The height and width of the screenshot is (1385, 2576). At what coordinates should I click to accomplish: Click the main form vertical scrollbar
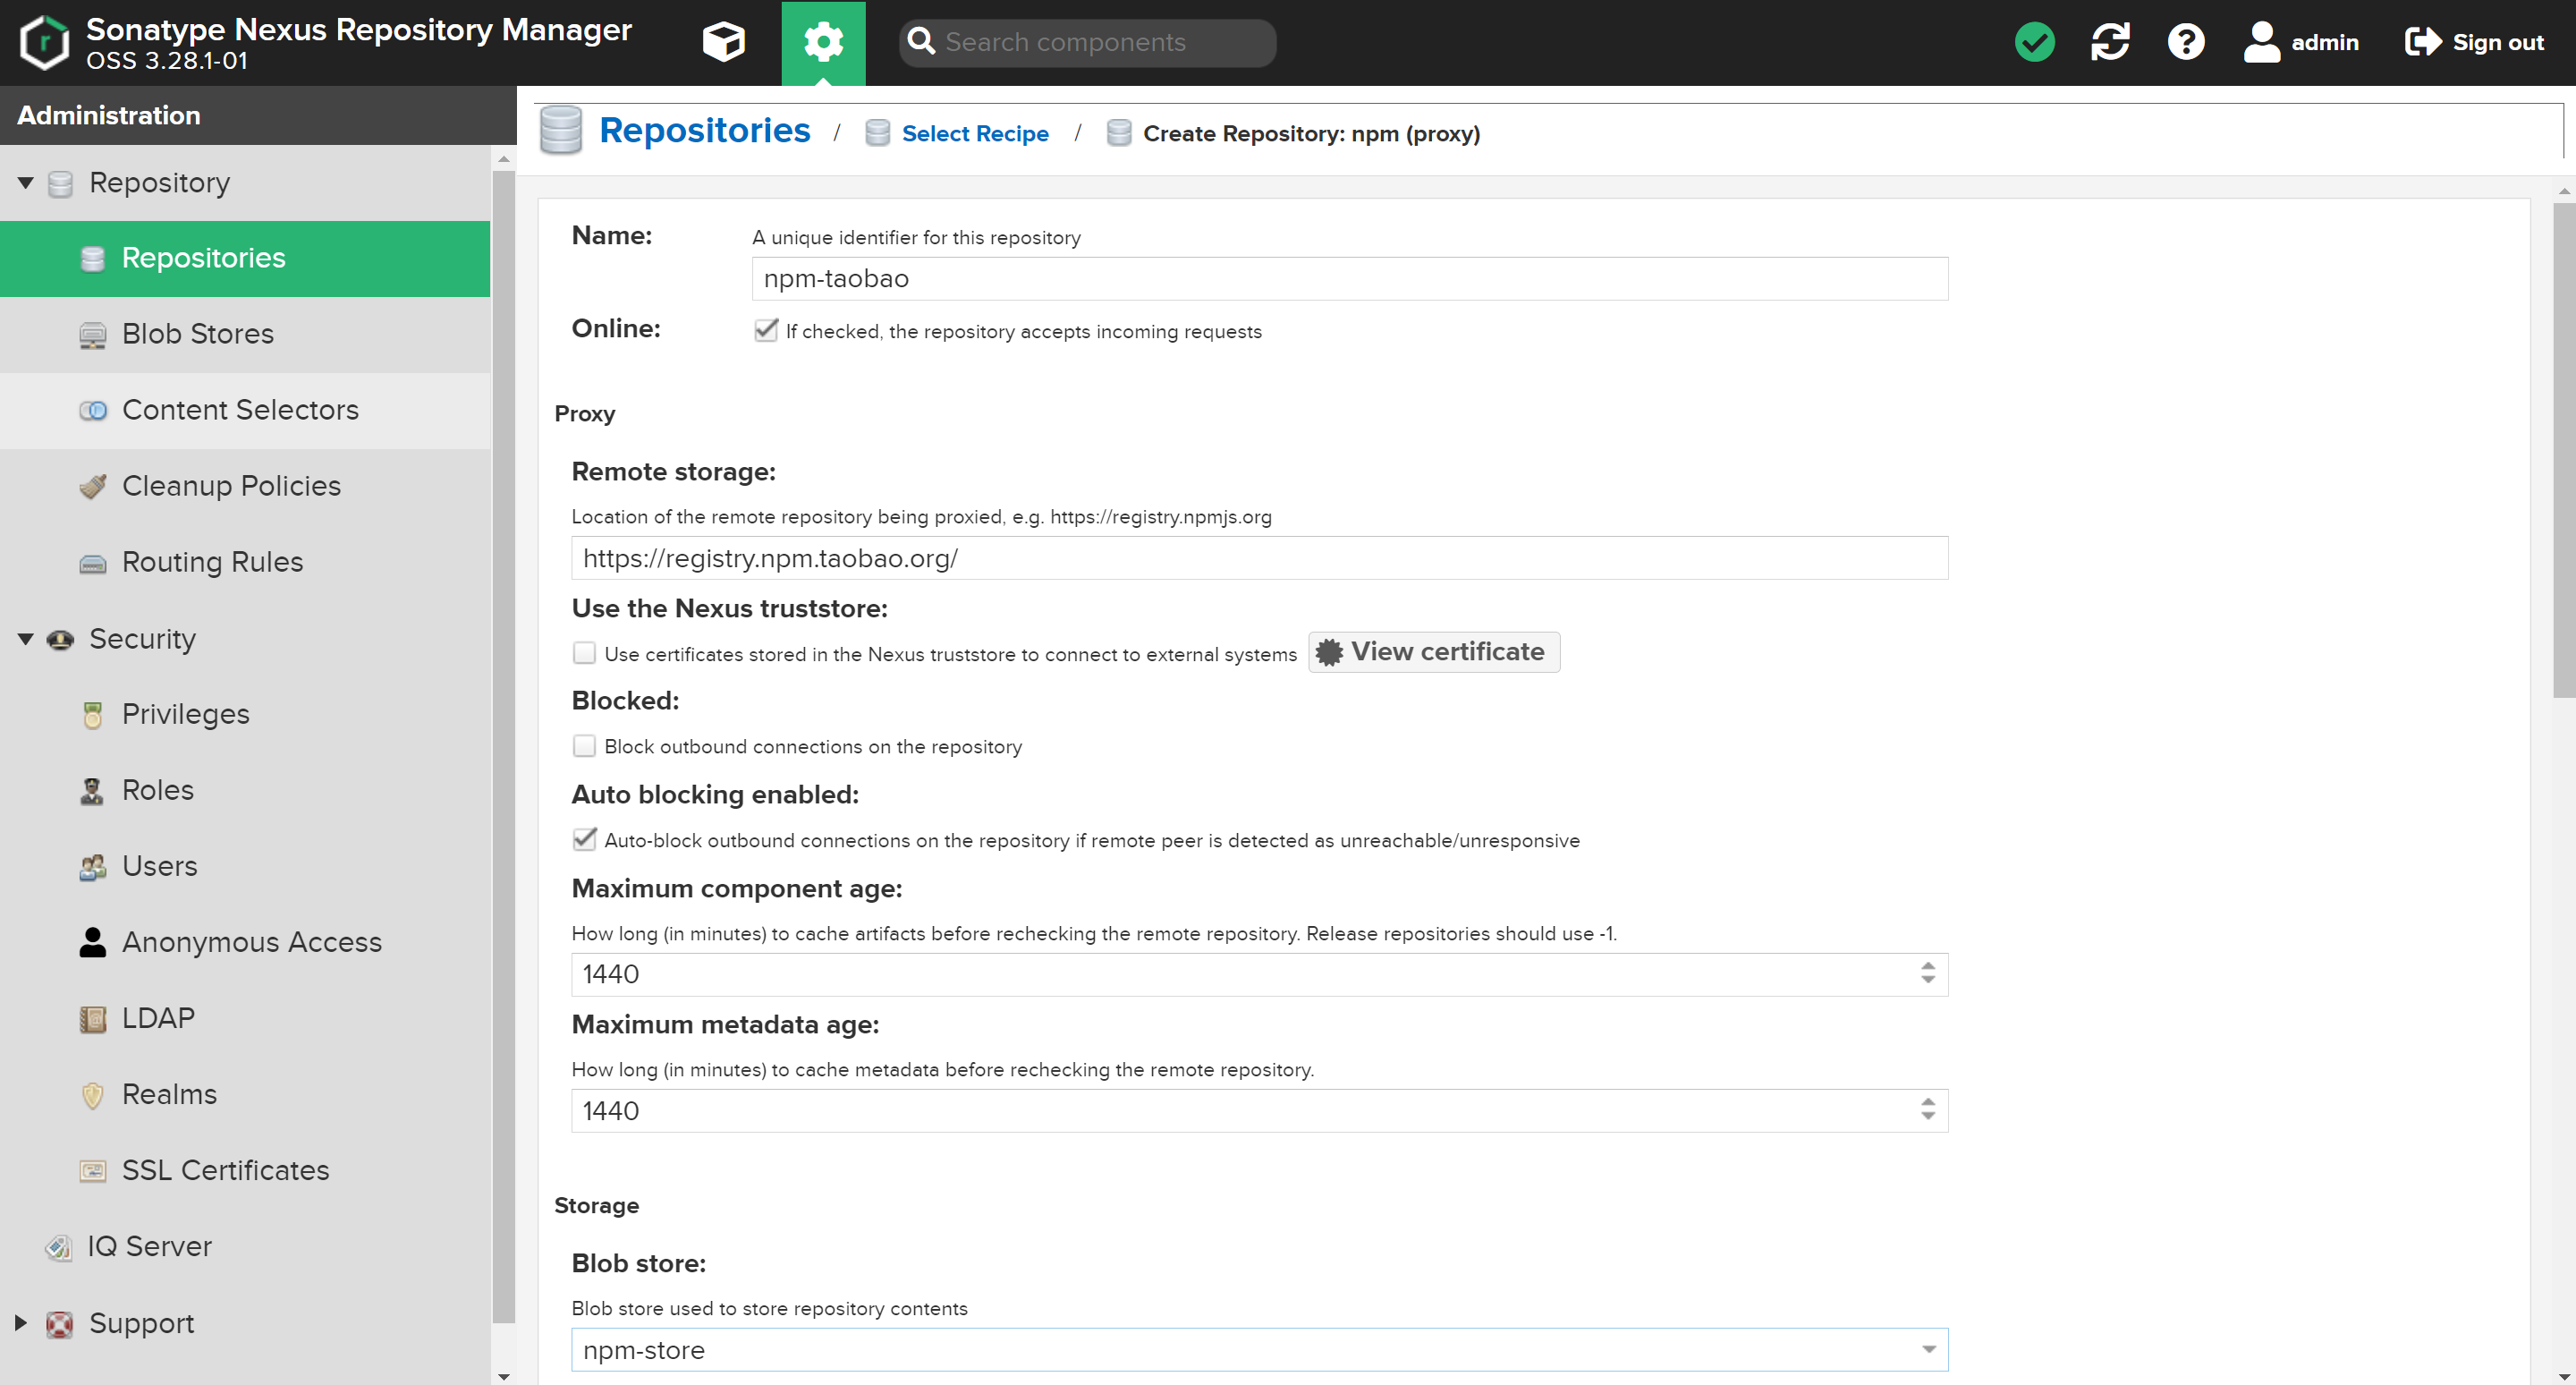[x=2564, y=450]
